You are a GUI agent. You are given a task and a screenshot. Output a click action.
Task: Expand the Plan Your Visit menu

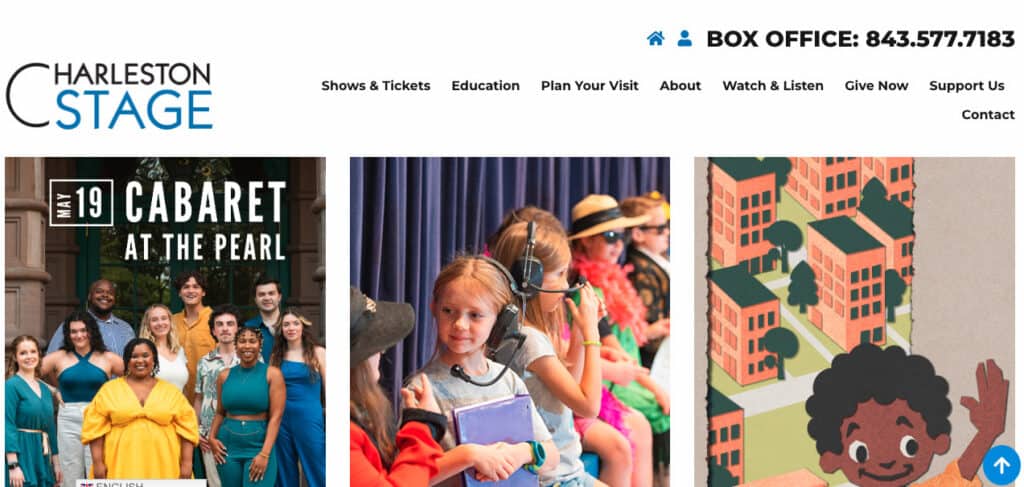pyautogui.click(x=590, y=86)
